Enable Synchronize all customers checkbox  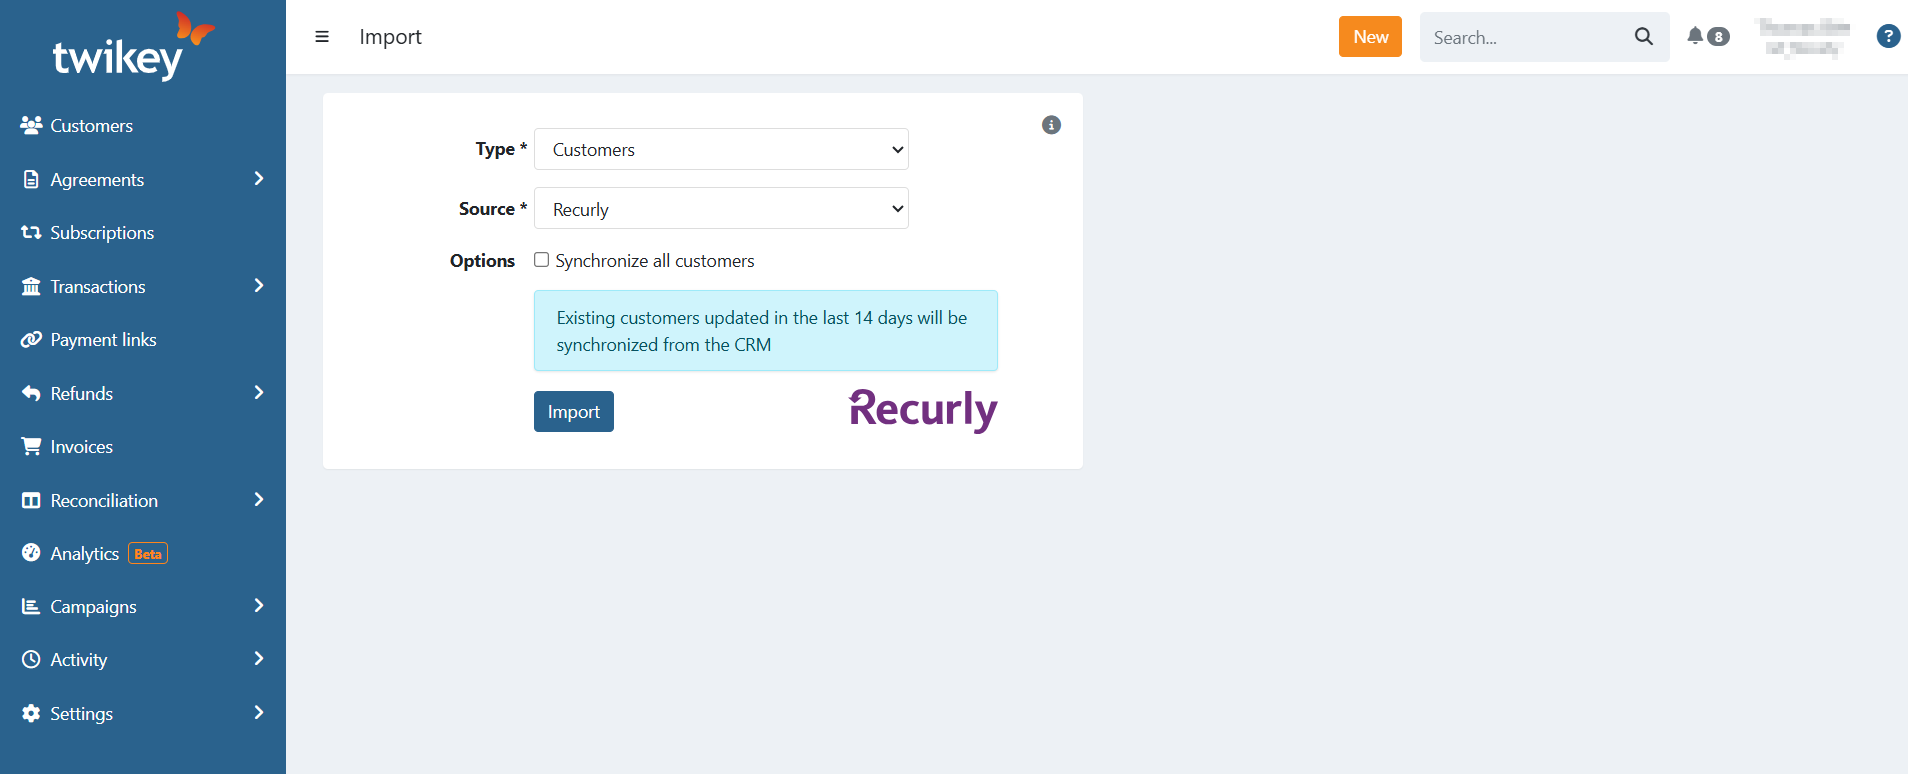542,260
